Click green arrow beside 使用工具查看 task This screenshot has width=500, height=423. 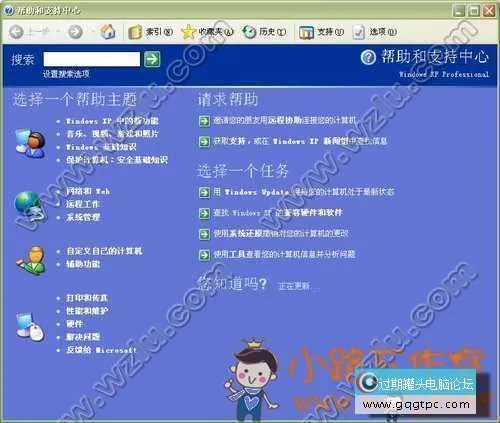coord(204,255)
